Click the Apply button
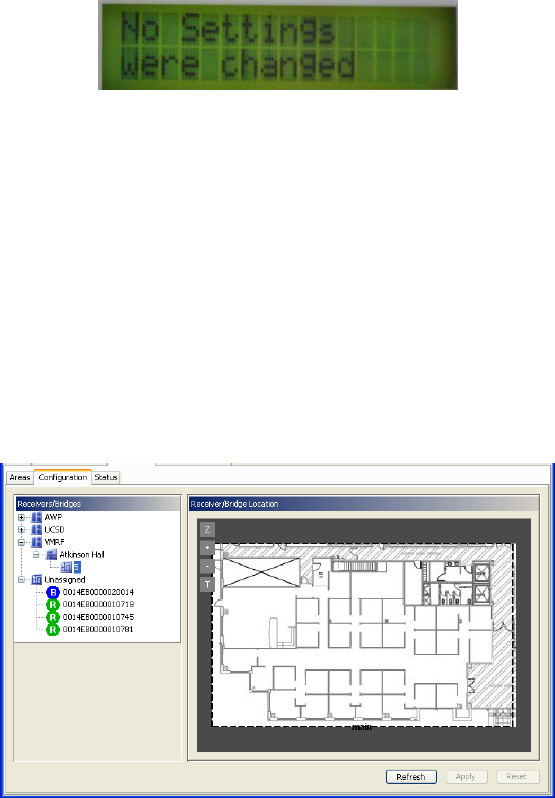 [466, 777]
